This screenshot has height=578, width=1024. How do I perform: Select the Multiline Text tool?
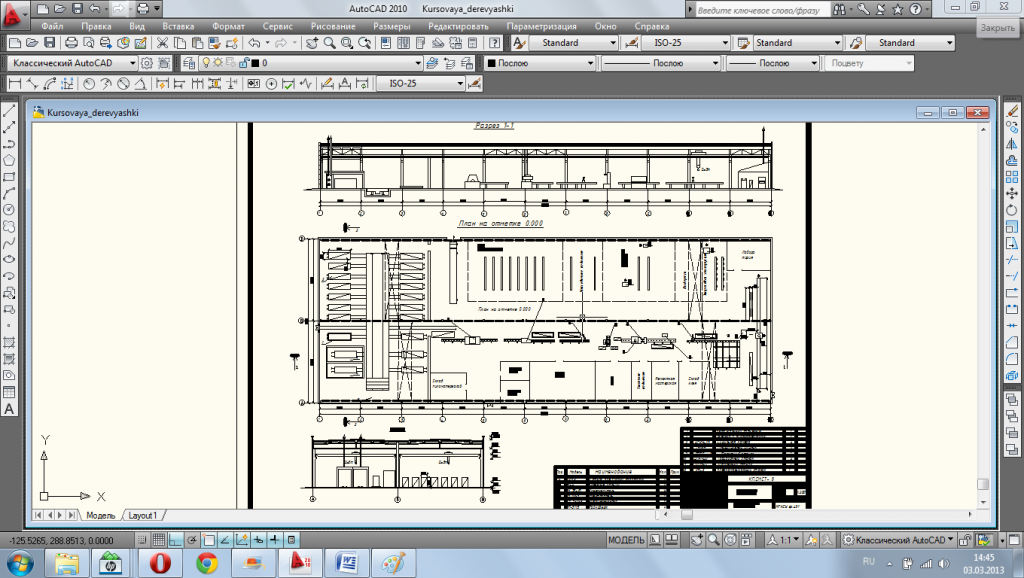click(x=9, y=409)
